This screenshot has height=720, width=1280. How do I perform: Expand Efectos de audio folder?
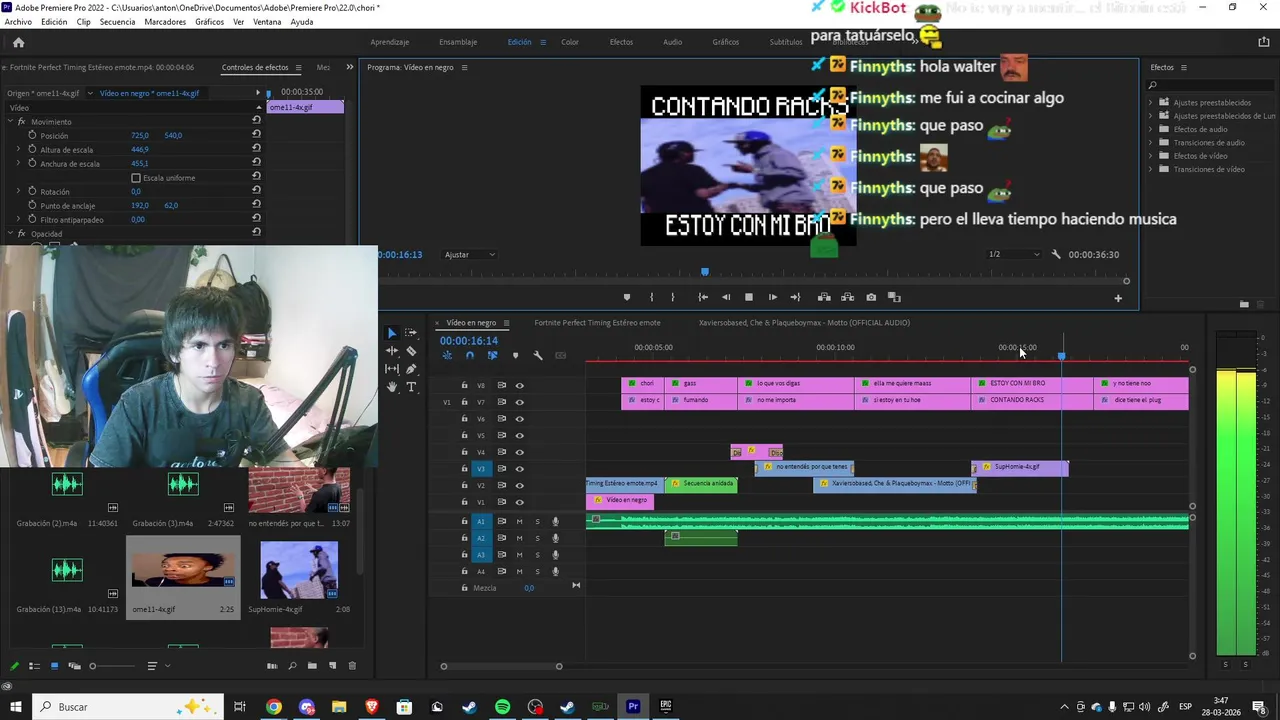tap(1150, 129)
